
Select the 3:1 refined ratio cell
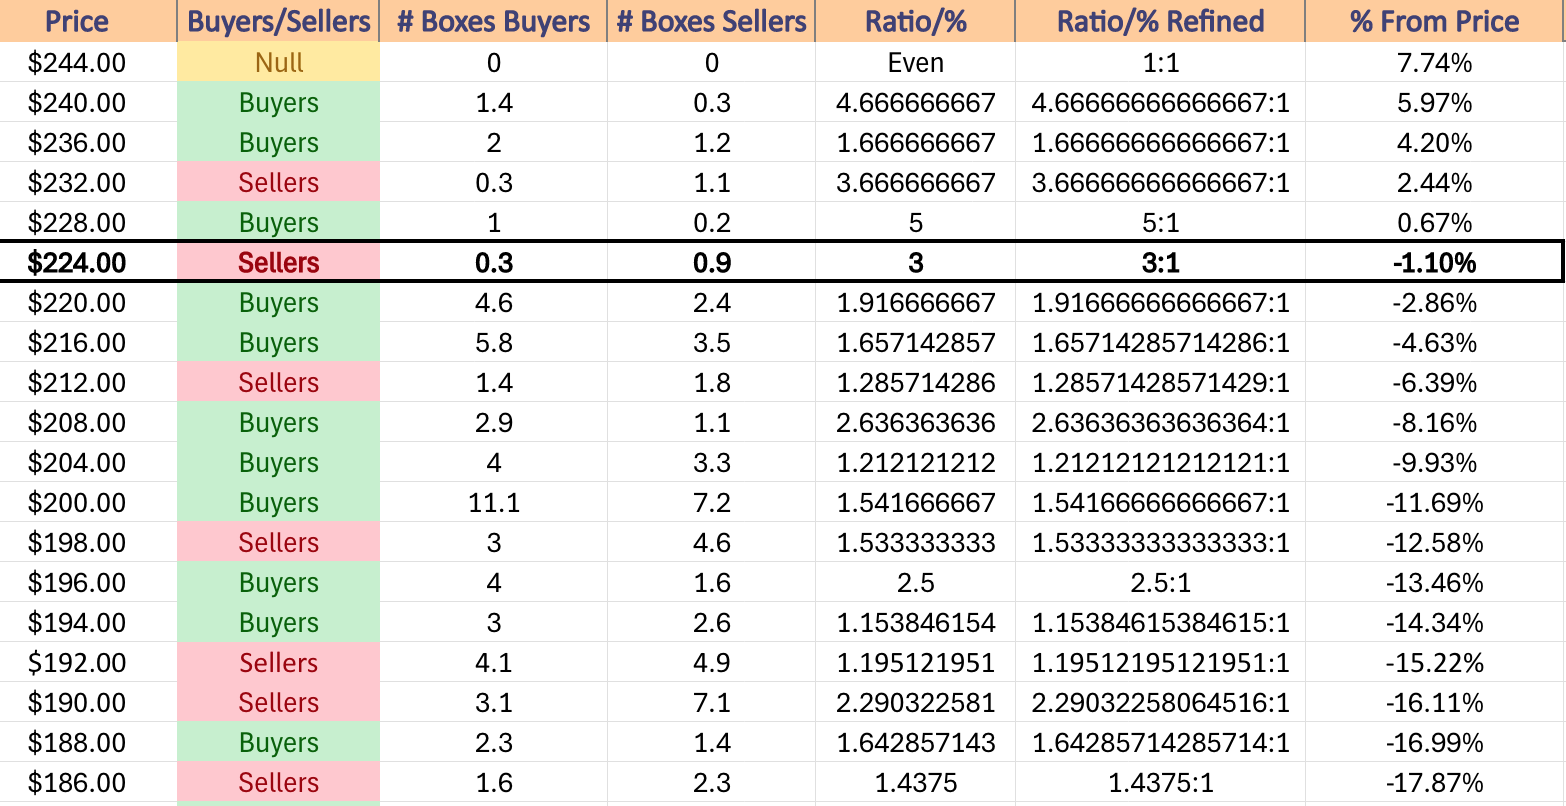click(1160, 263)
